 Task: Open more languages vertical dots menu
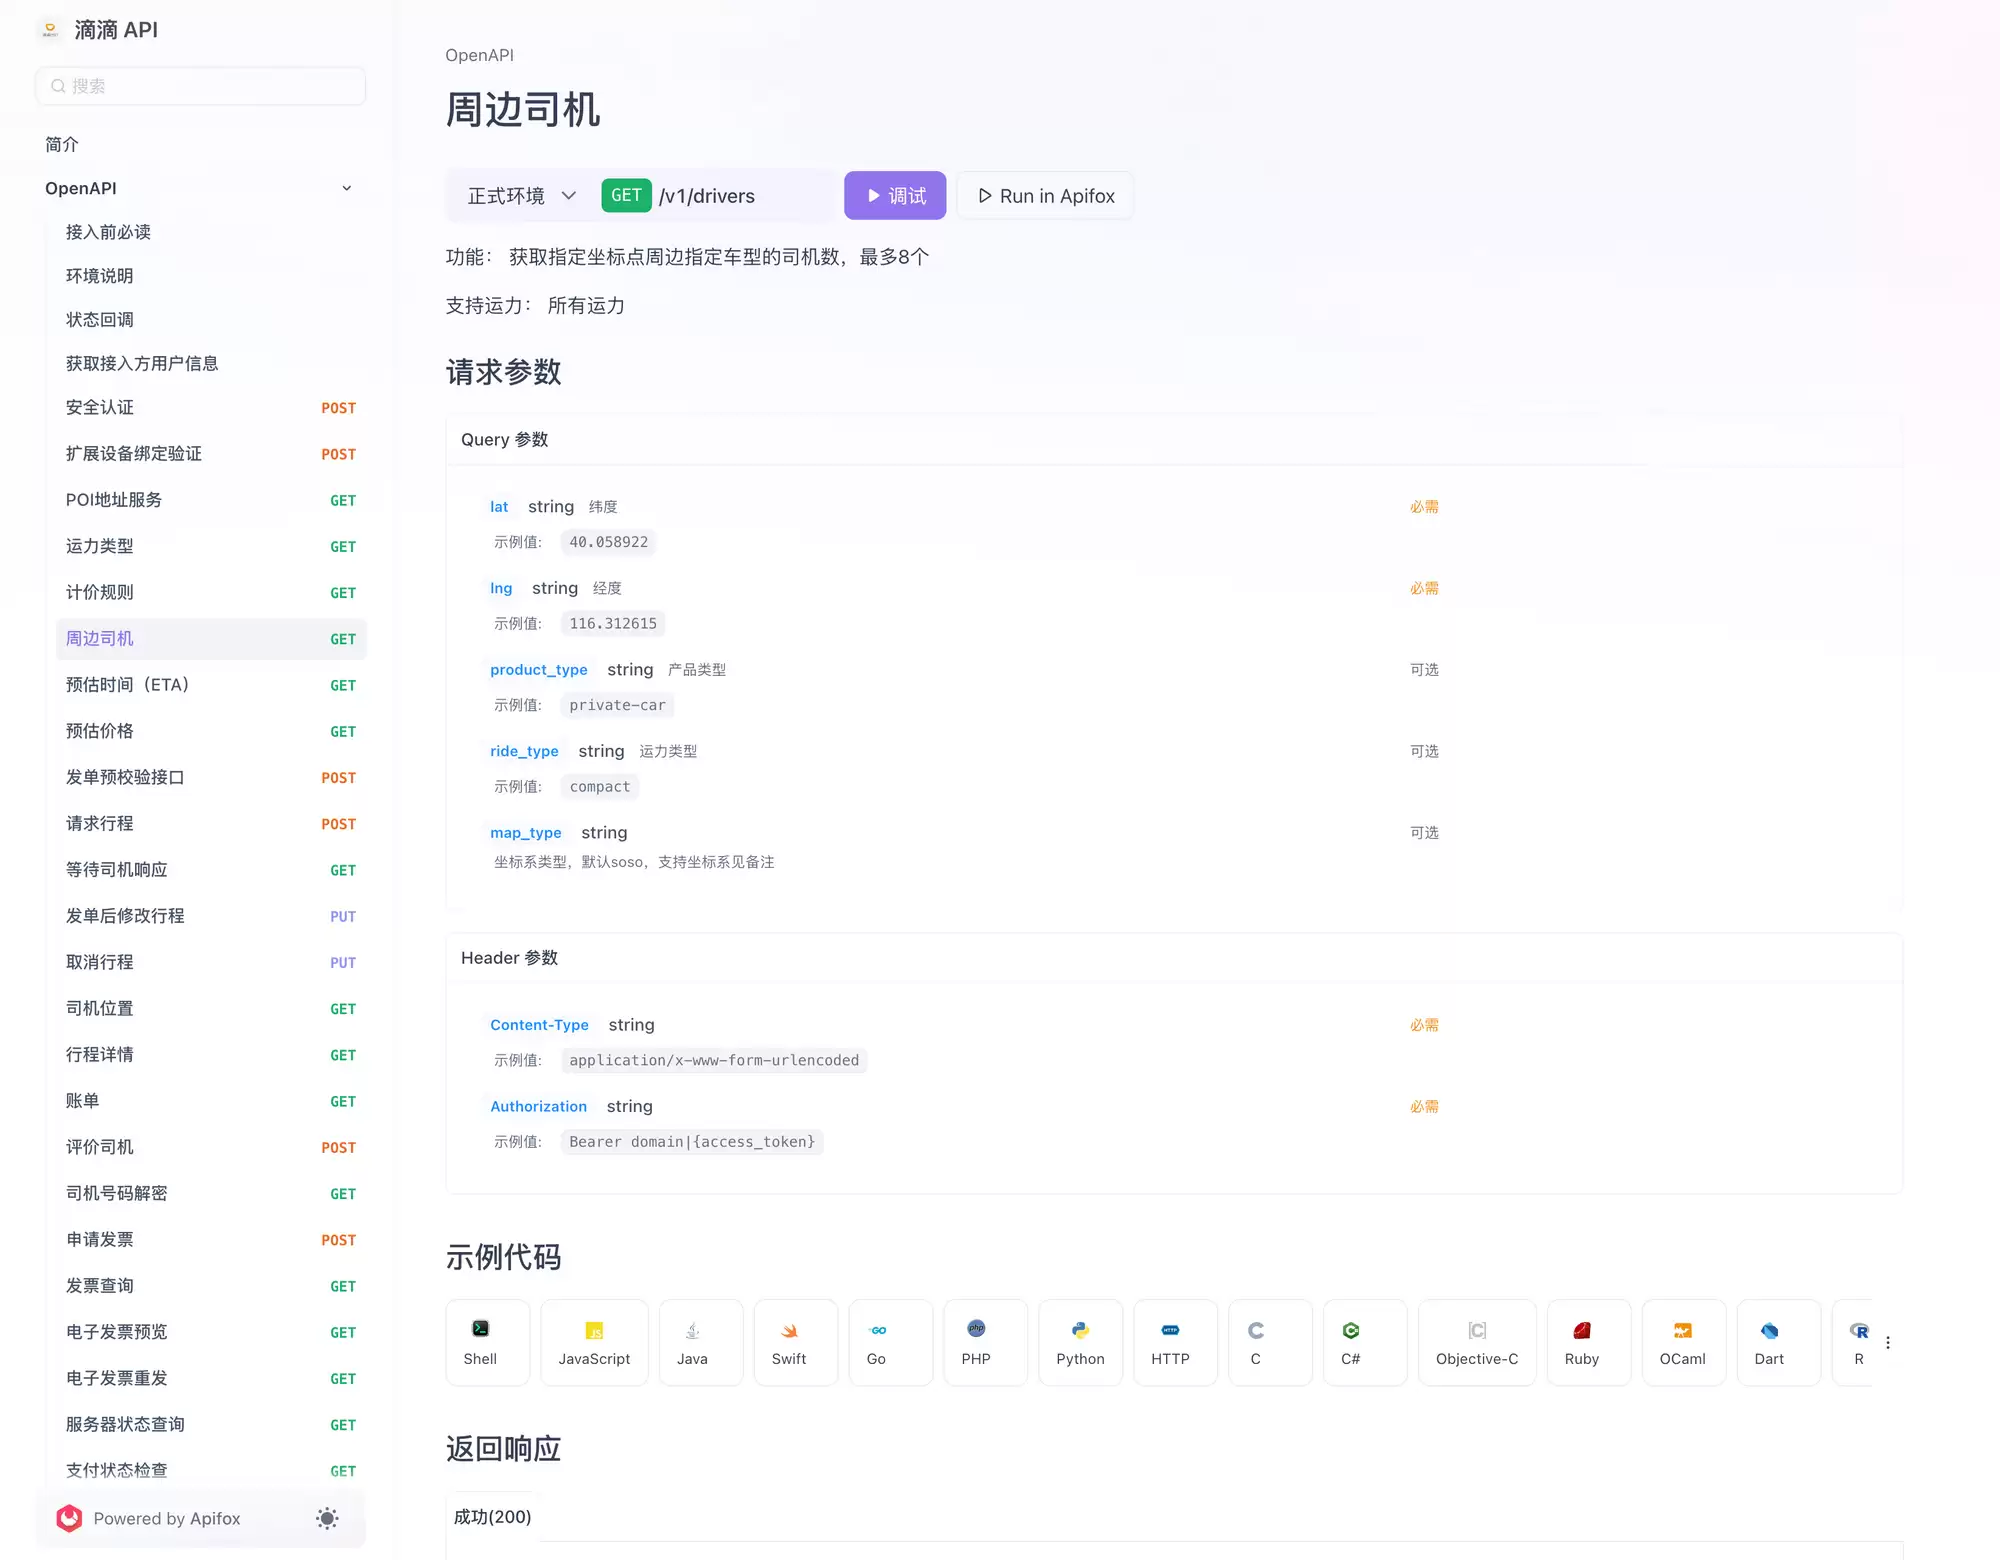coord(1888,1343)
